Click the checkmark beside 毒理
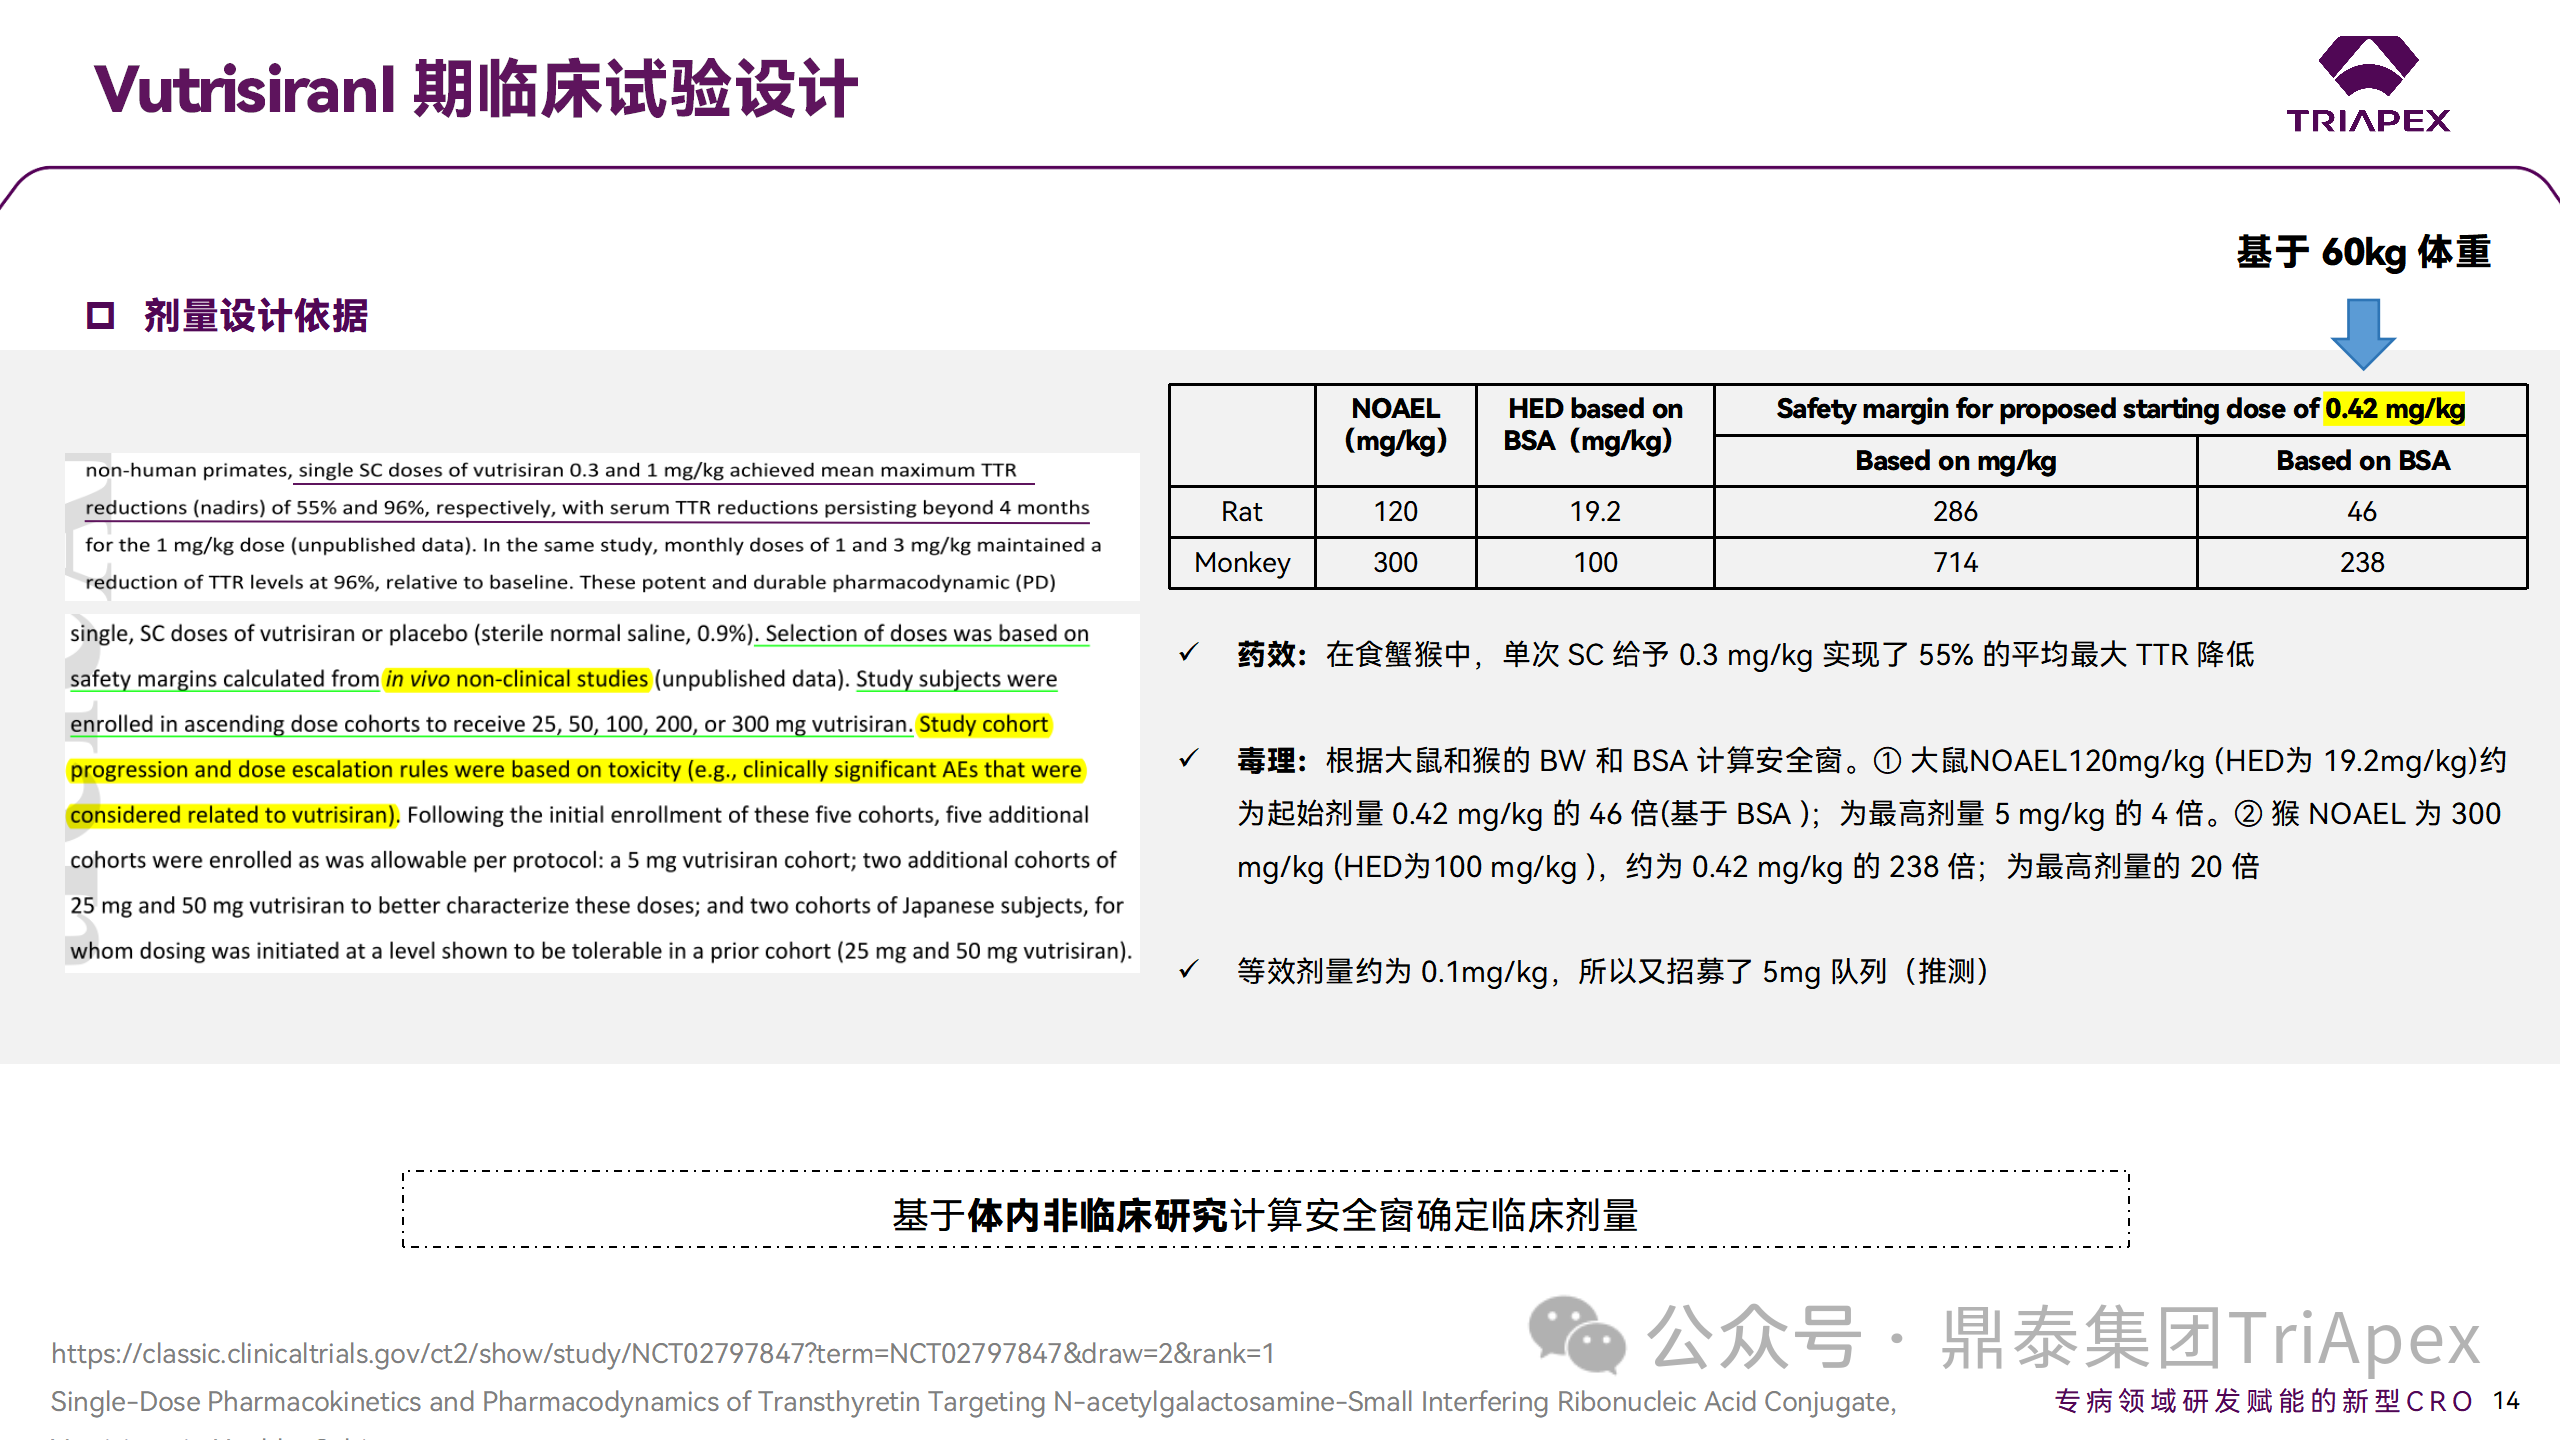The height and width of the screenshot is (1440, 2560). 1189,759
